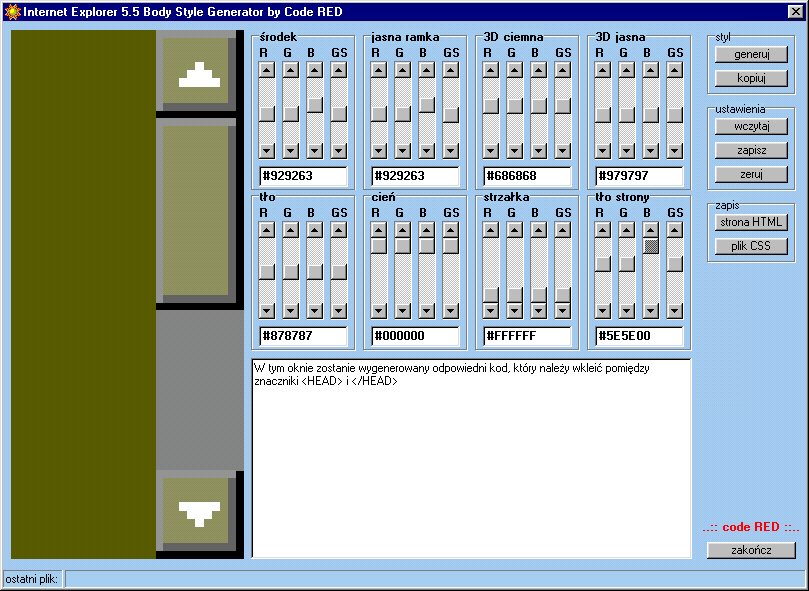Click the strzałka hex field #FFFFFF

point(527,336)
